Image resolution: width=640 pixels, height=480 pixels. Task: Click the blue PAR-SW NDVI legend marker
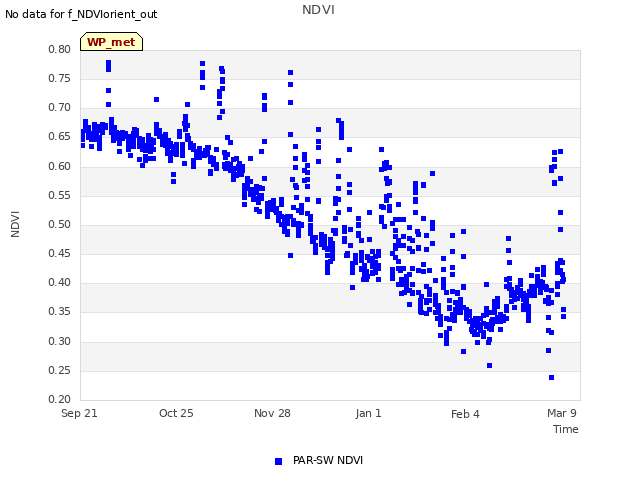point(278,461)
